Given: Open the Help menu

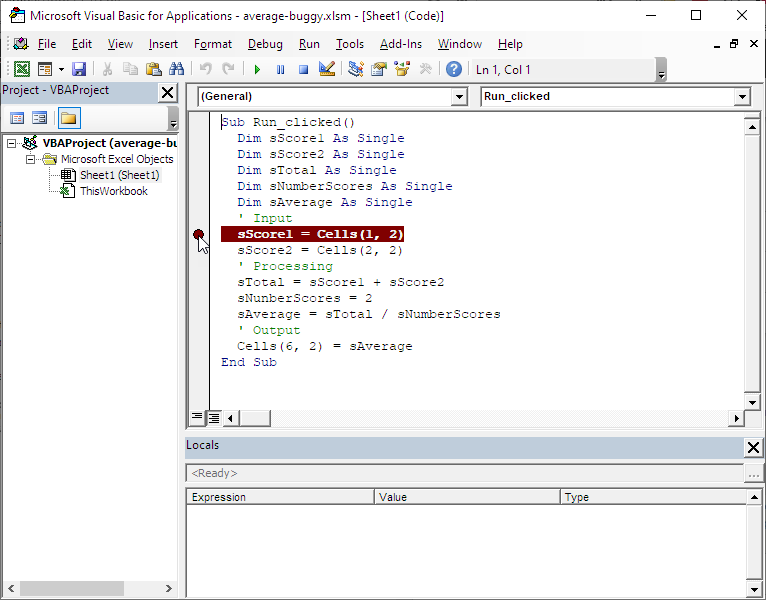Looking at the screenshot, I should click(510, 44).
